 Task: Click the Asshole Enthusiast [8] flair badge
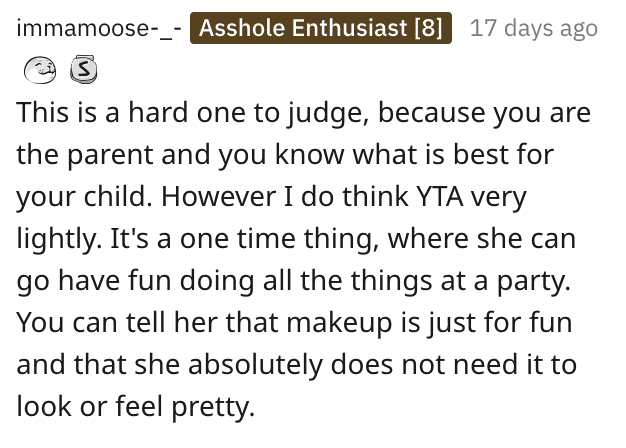click(321, 28)
